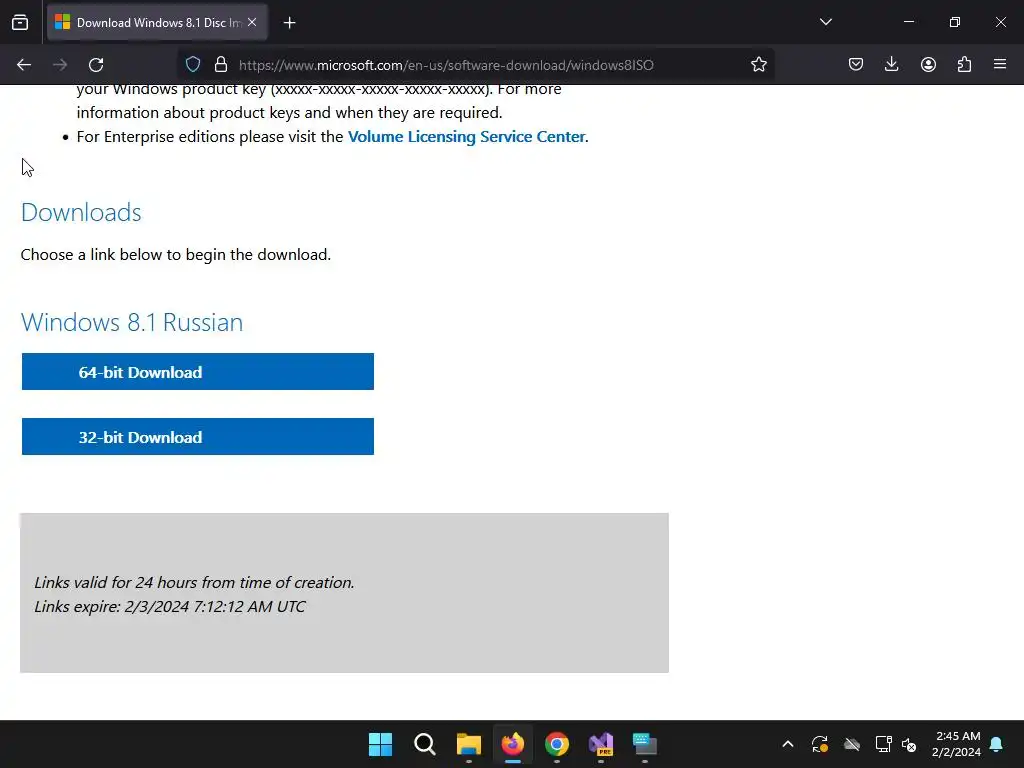Open Google Chrome from taskbar
This screenshot has height=768, width=1024.
click(556, 744)
